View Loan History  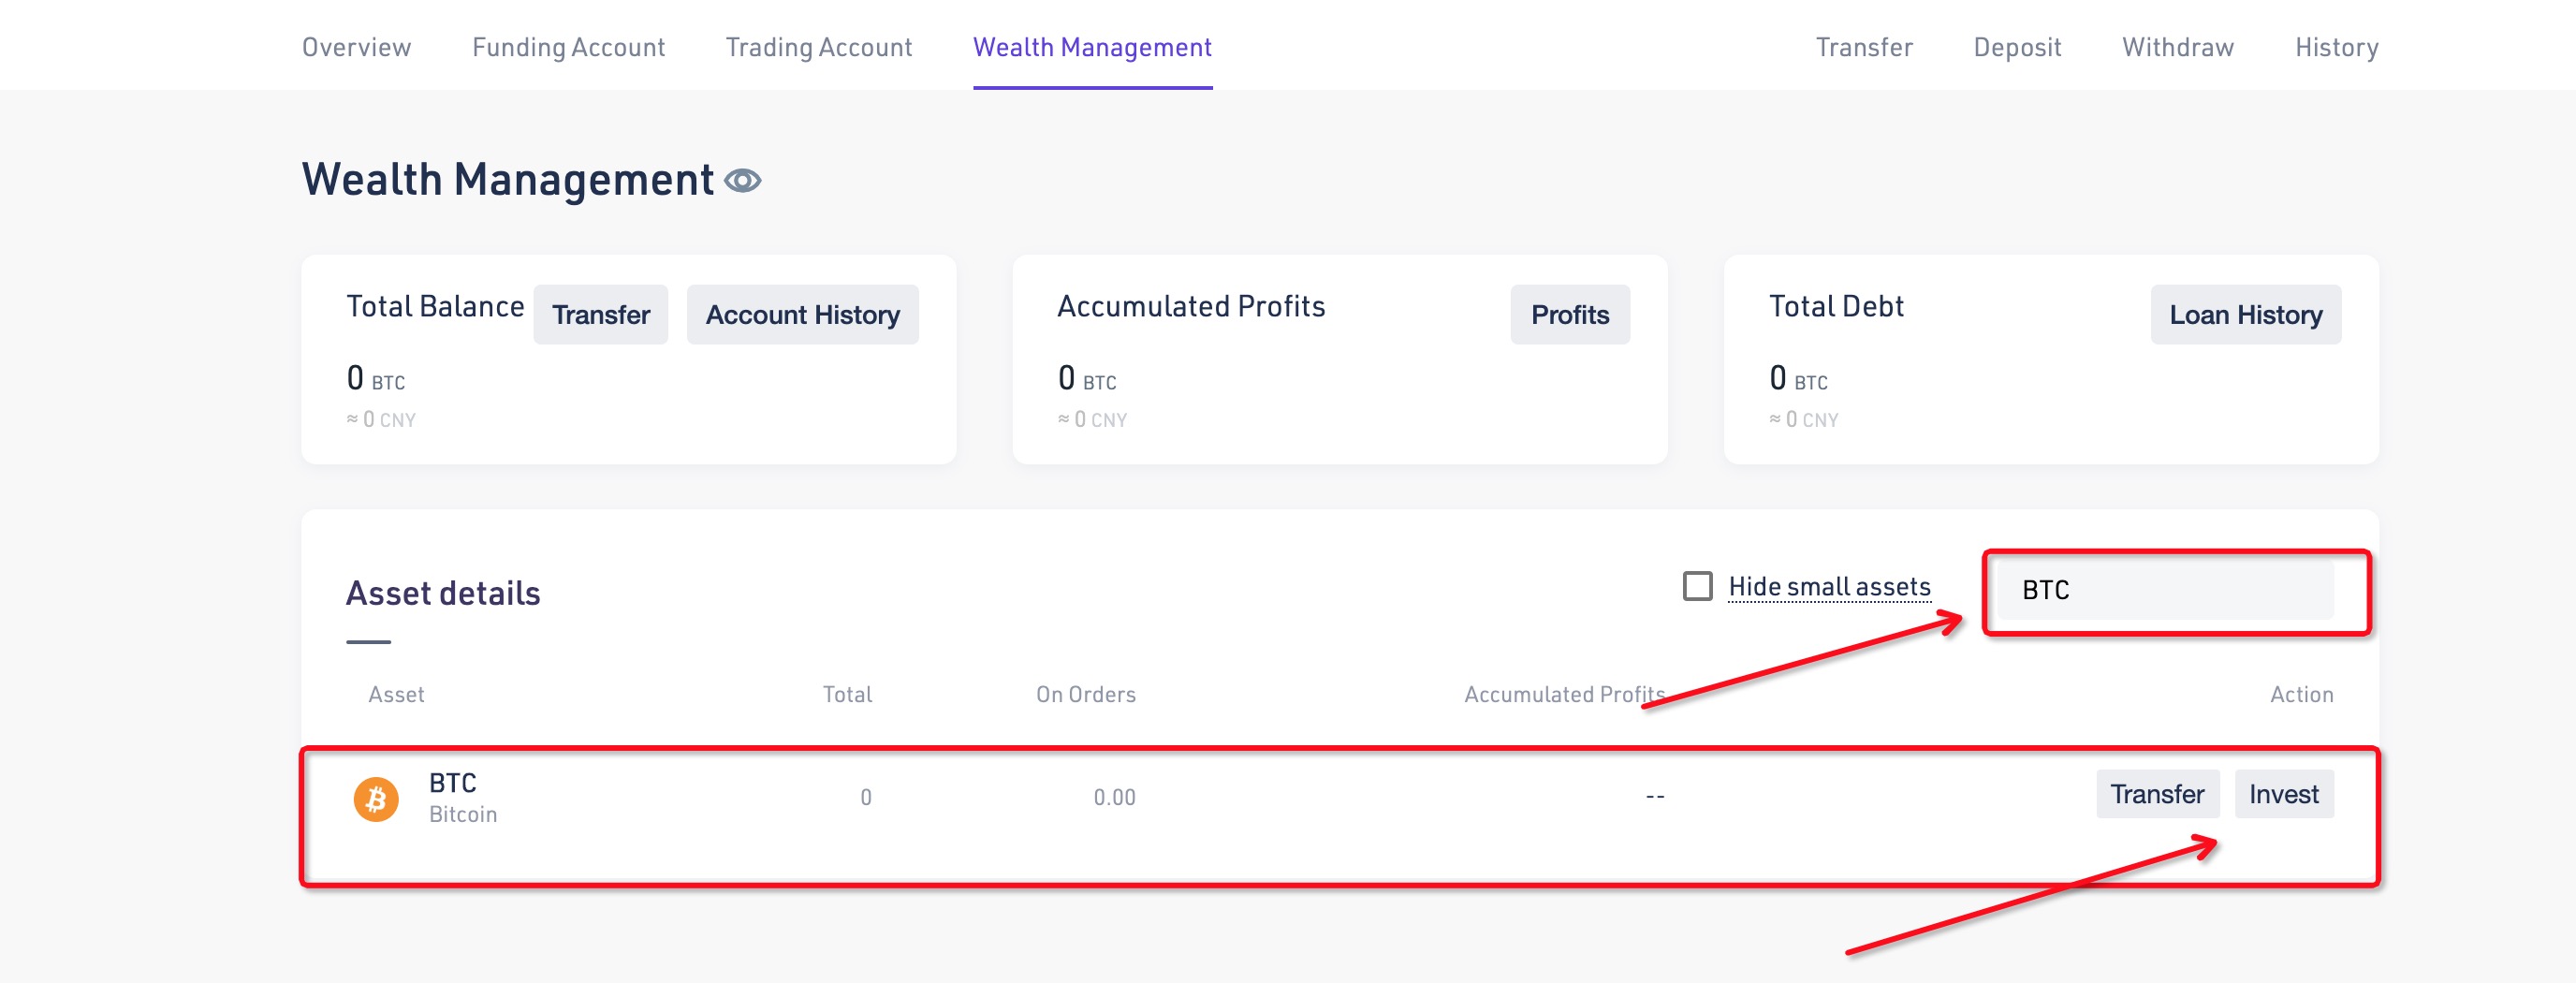pyautogui.click(x=2245, y=315)
